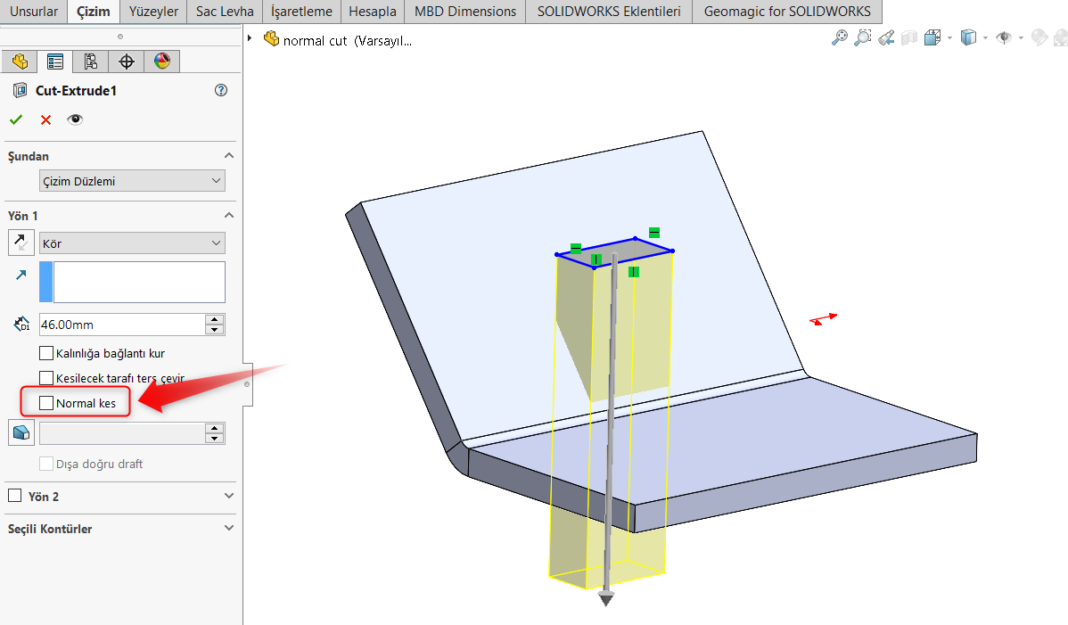Screen dimensions: 1068x625
Task: Expand the Yön 2 section chevron
Action: (229, 496)
